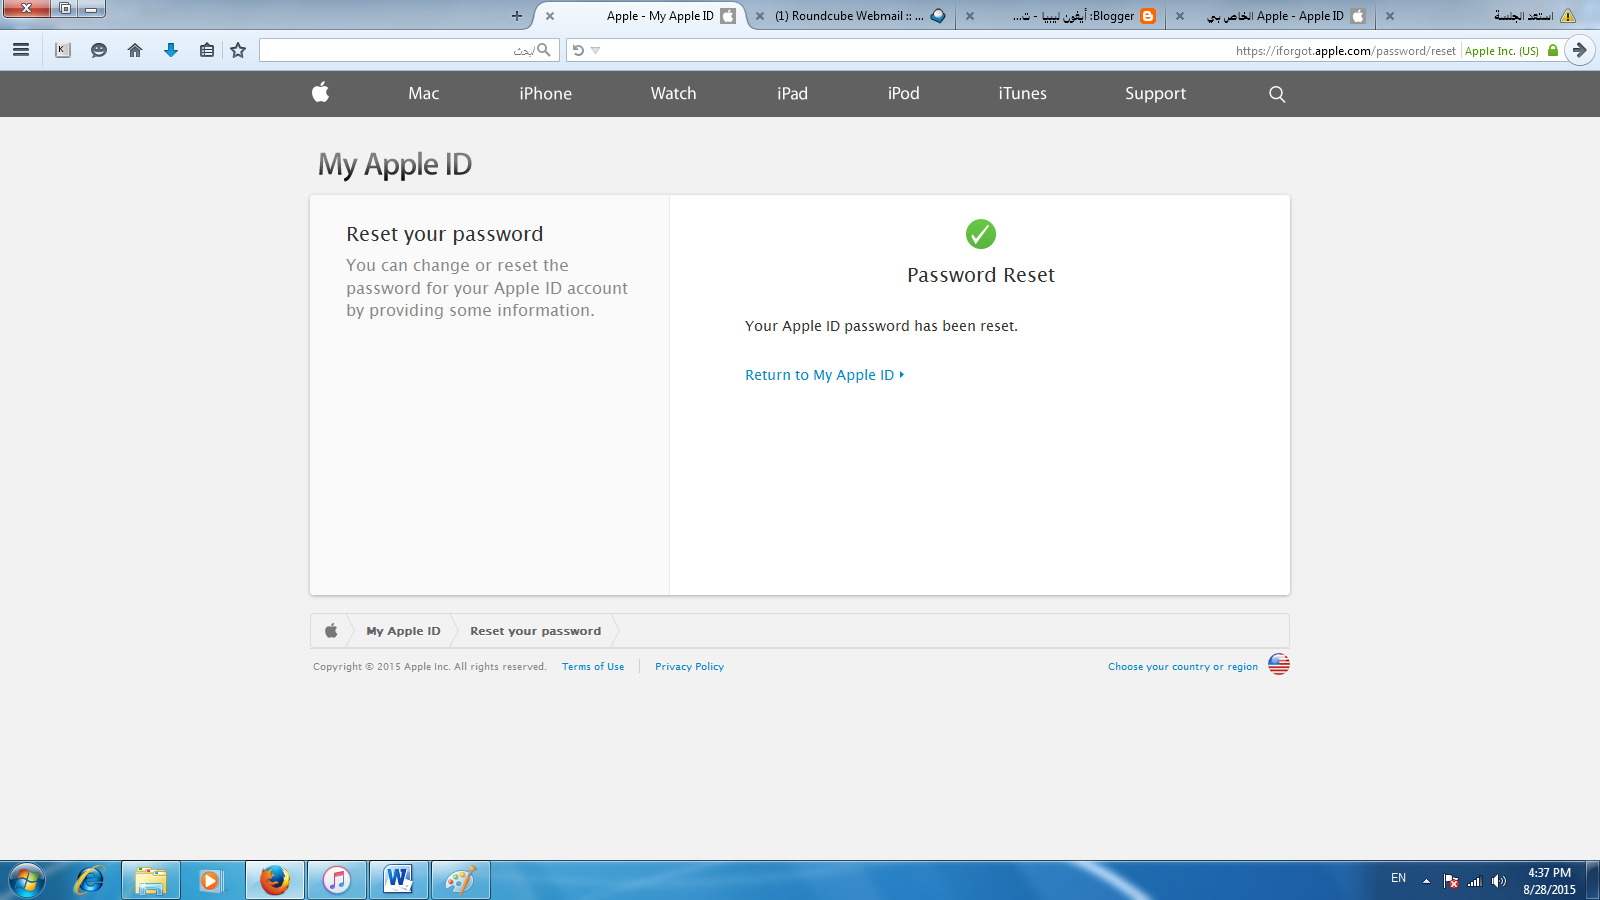1600x900 pixels.
Task: Open My Apple ID breadcrumb link
Action: [x=403, y=631]
